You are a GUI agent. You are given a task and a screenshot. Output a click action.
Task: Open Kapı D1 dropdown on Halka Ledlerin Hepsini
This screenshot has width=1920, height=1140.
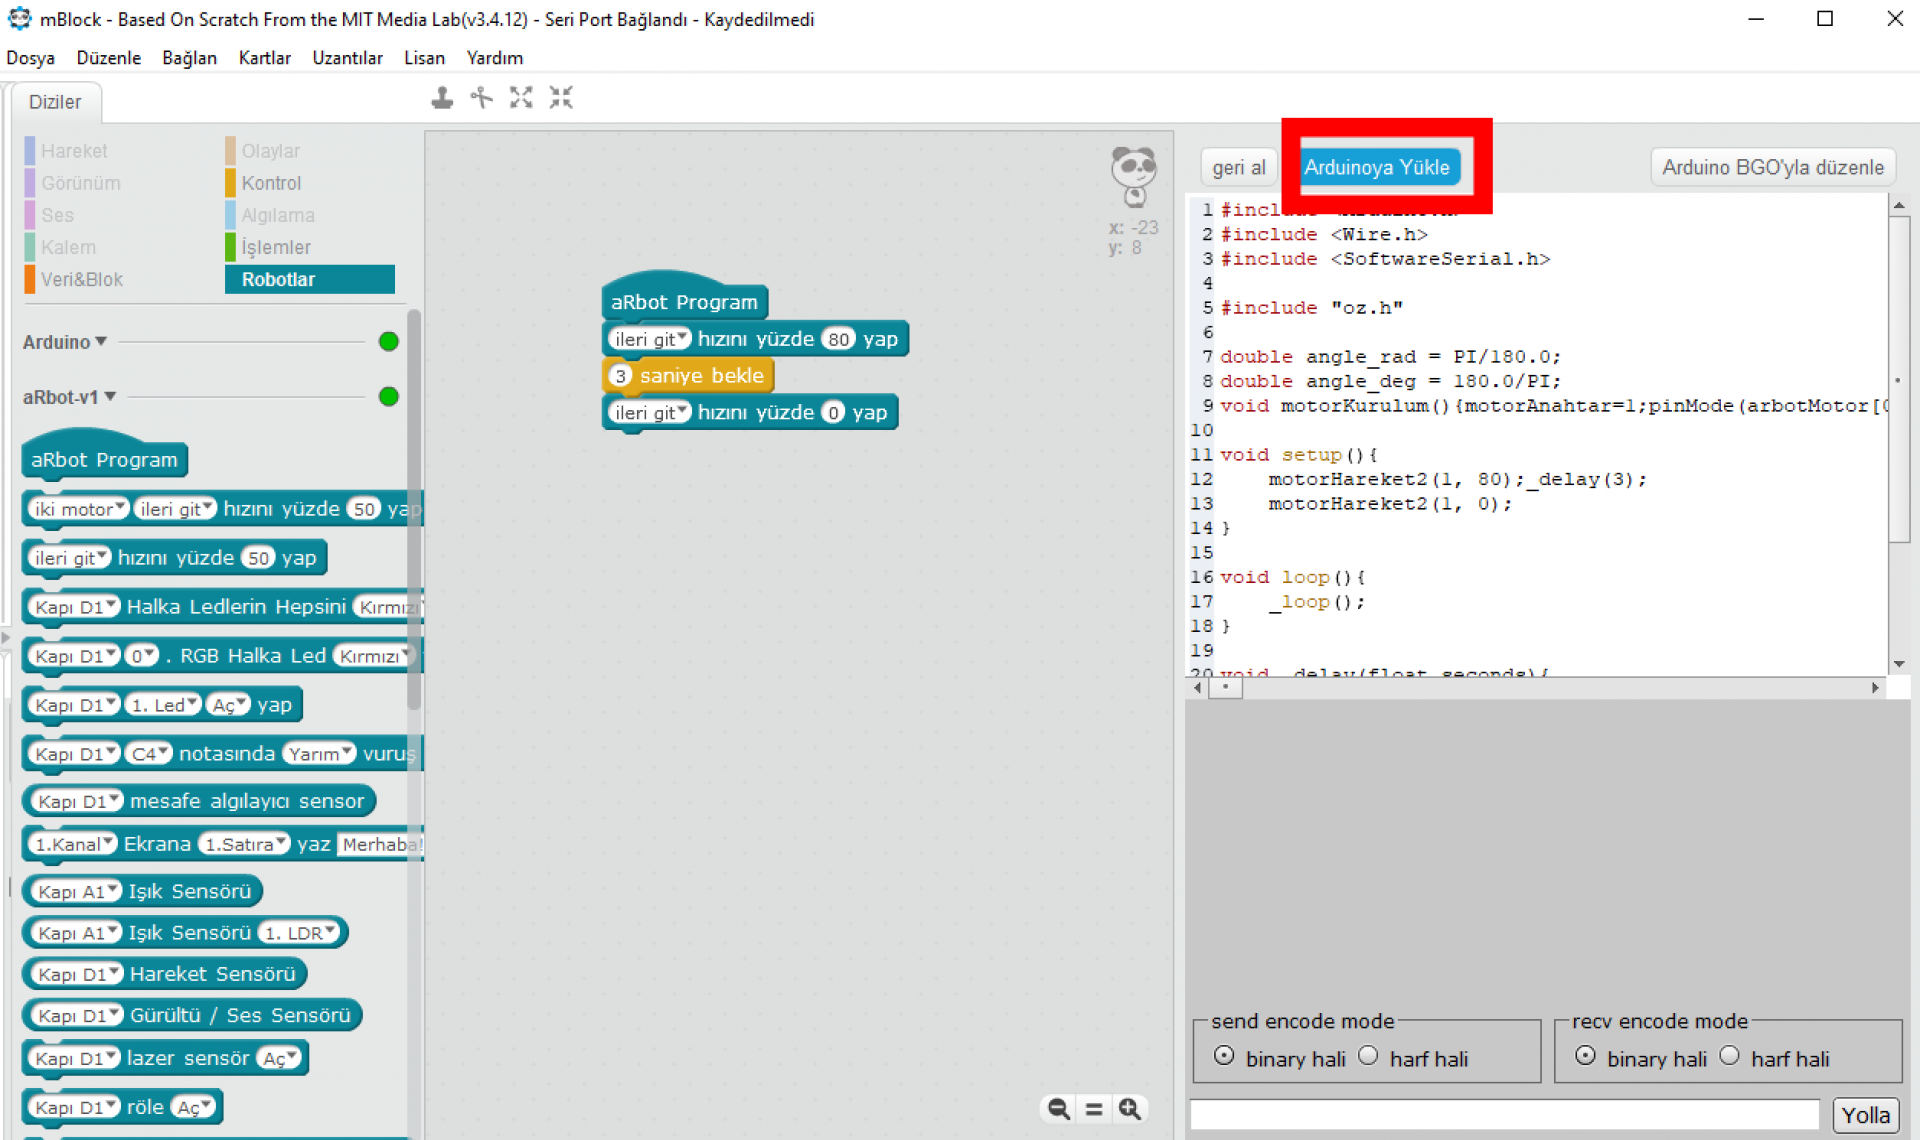(74, 607)
